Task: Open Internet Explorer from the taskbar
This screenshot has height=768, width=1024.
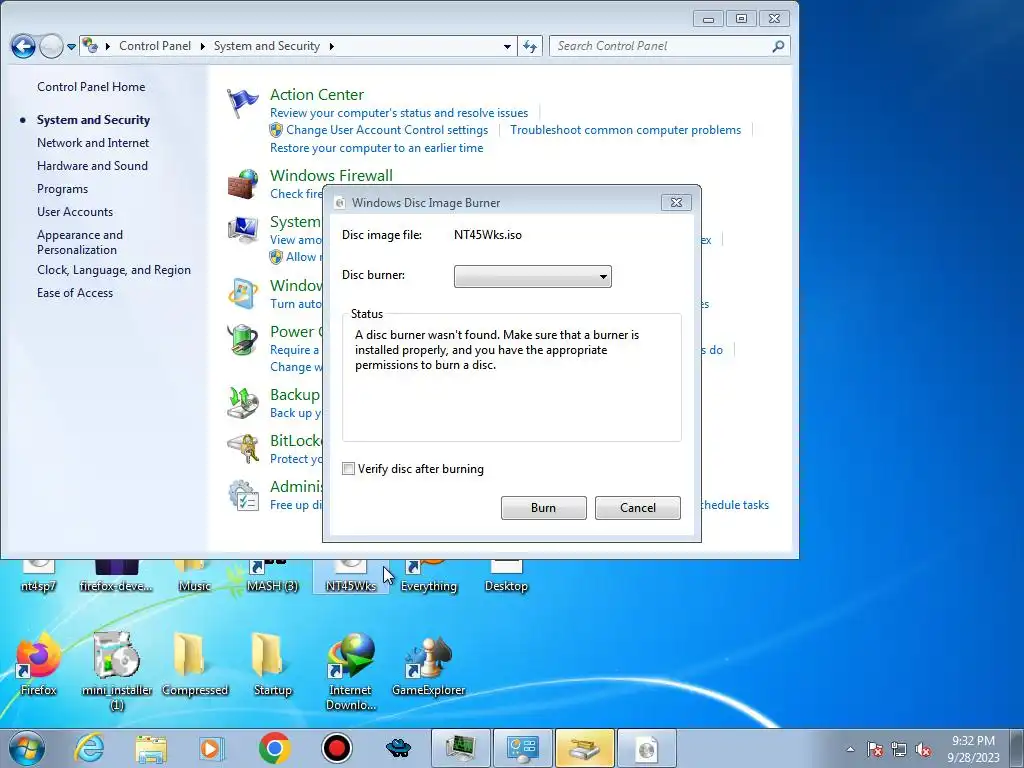Action: click(89, 748)
